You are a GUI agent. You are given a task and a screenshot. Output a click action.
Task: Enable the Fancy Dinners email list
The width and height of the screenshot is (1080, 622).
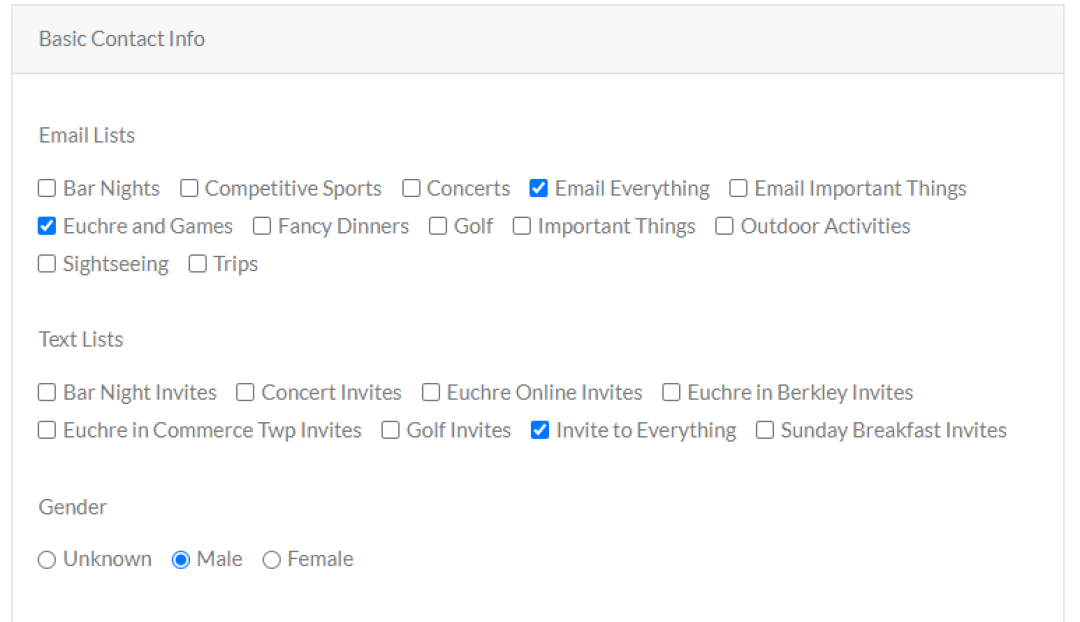click(x=261, y=226)
